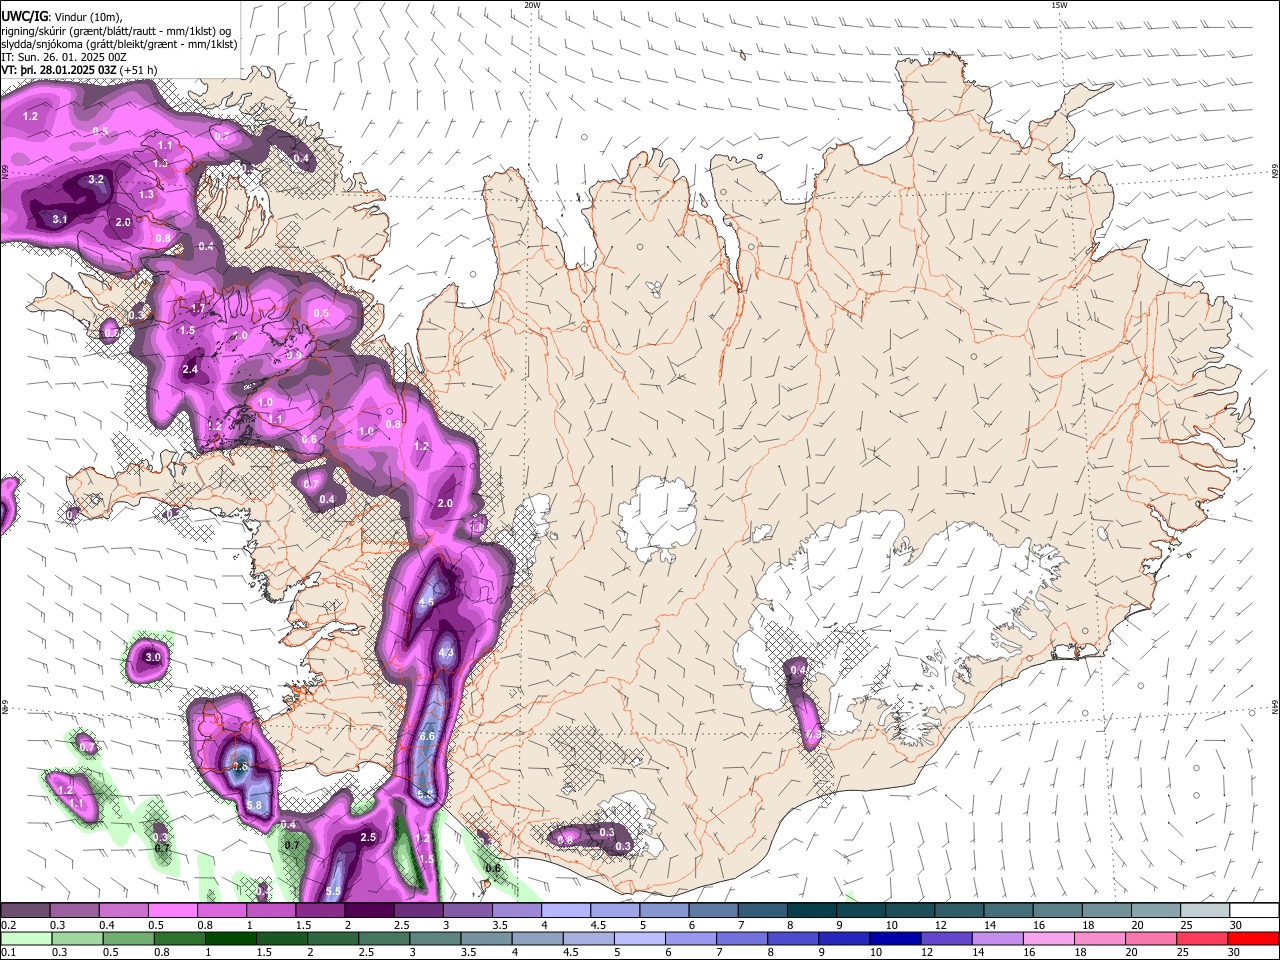The image size is (1280, 960).
Task: Select upper legend swatch between 3 and 3.5
Action: [x=466, y=911]
